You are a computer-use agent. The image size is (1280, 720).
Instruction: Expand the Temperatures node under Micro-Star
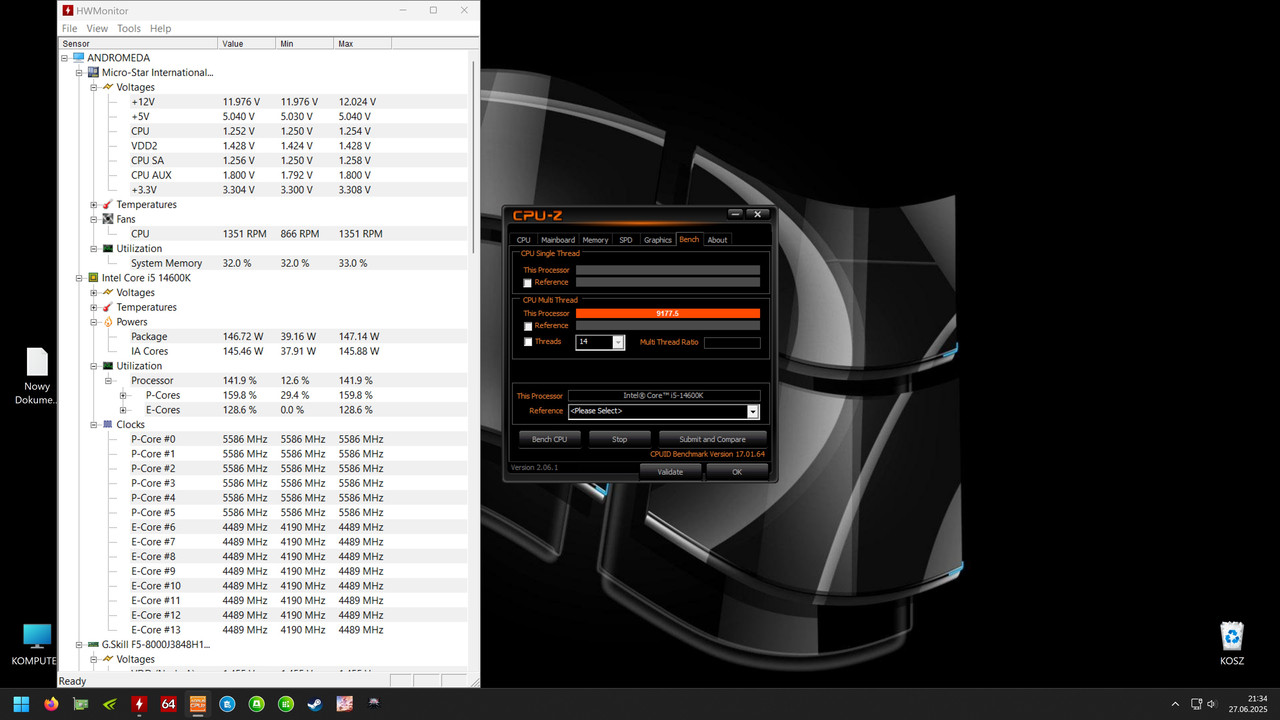tap(94, 205)
